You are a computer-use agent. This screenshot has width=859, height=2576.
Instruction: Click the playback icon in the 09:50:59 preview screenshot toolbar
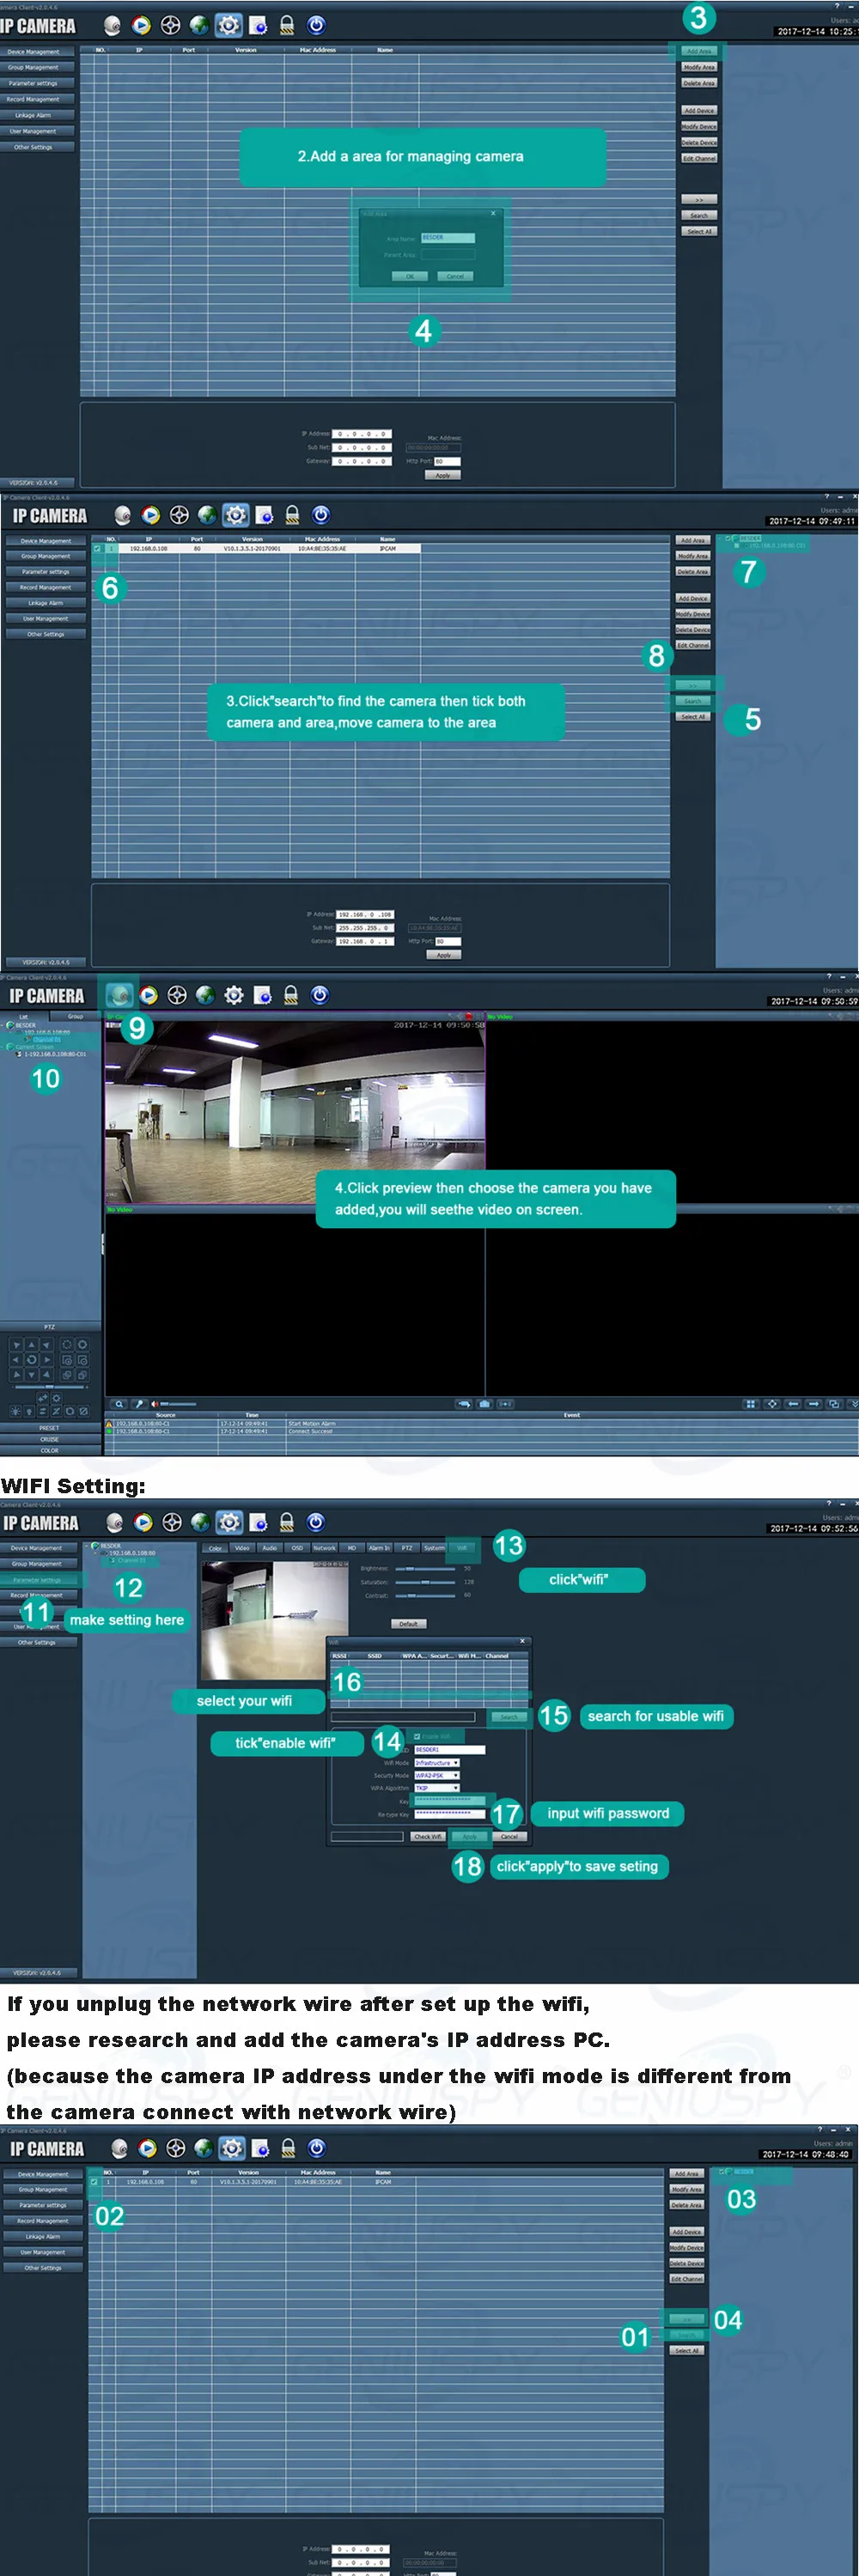click(149, 995)
